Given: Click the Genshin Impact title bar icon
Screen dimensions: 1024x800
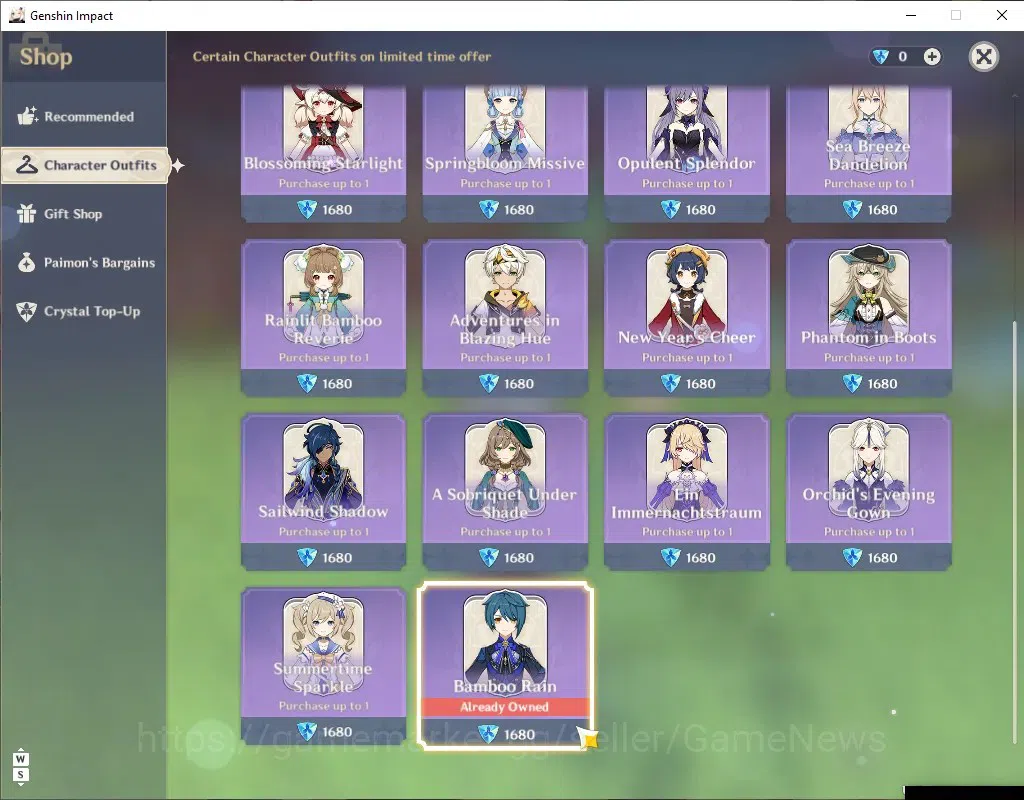Looking at the screenshot, I should pyautogui.click(x=16, y=15).
